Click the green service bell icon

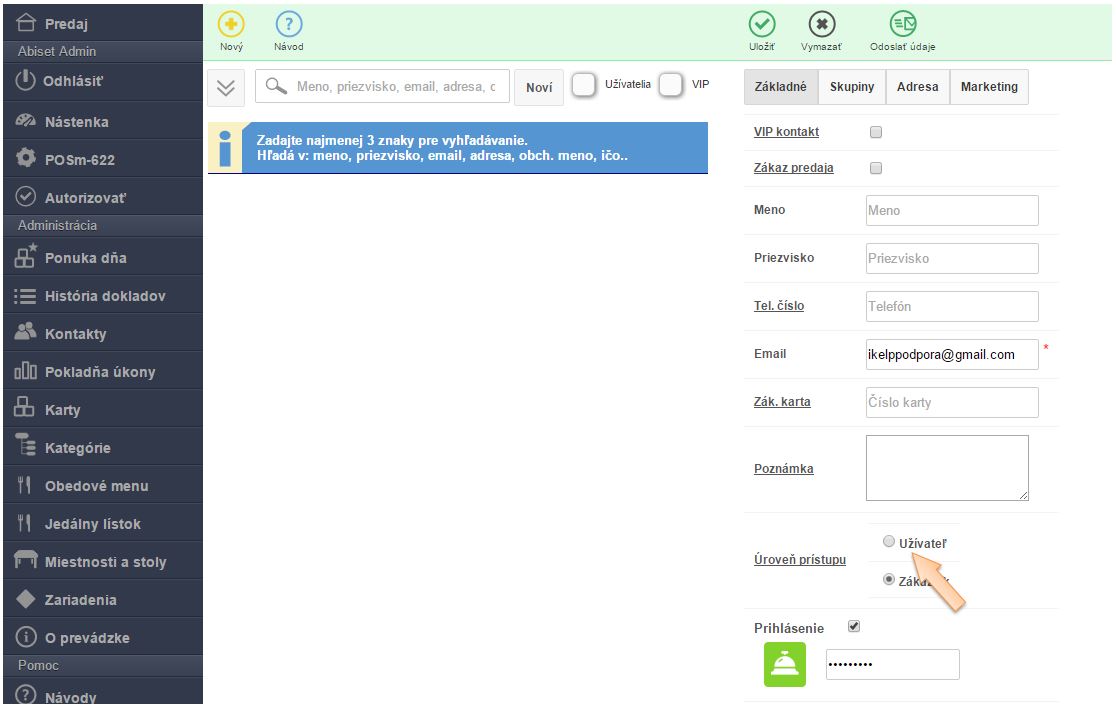click(785, 665)
